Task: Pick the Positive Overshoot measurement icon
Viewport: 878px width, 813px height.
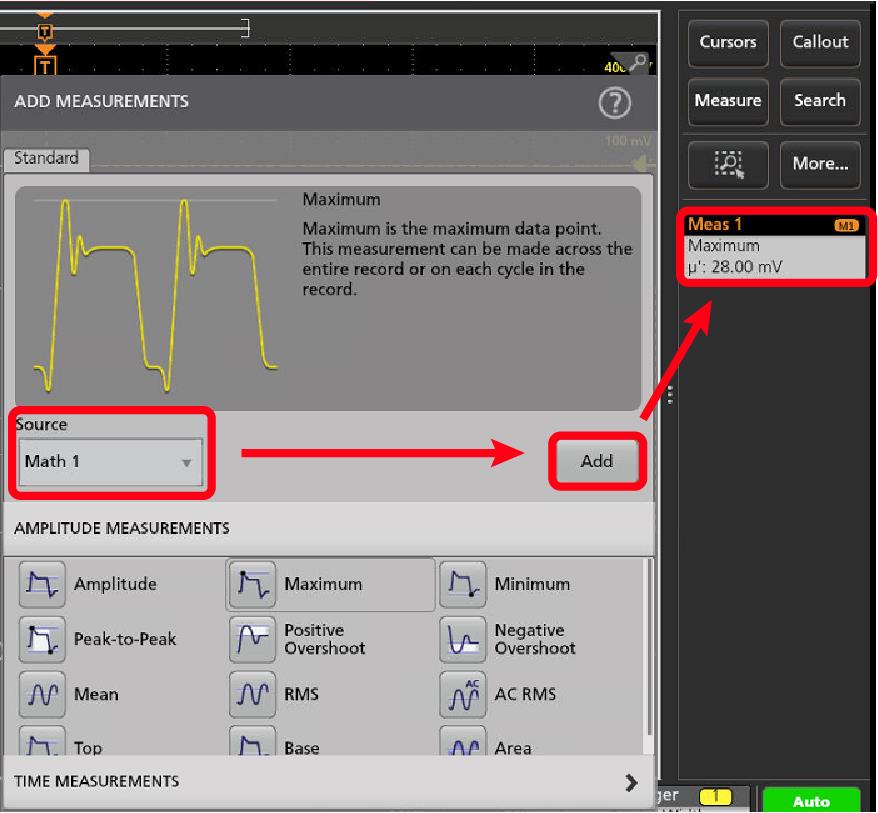Action: click(250, 639)
